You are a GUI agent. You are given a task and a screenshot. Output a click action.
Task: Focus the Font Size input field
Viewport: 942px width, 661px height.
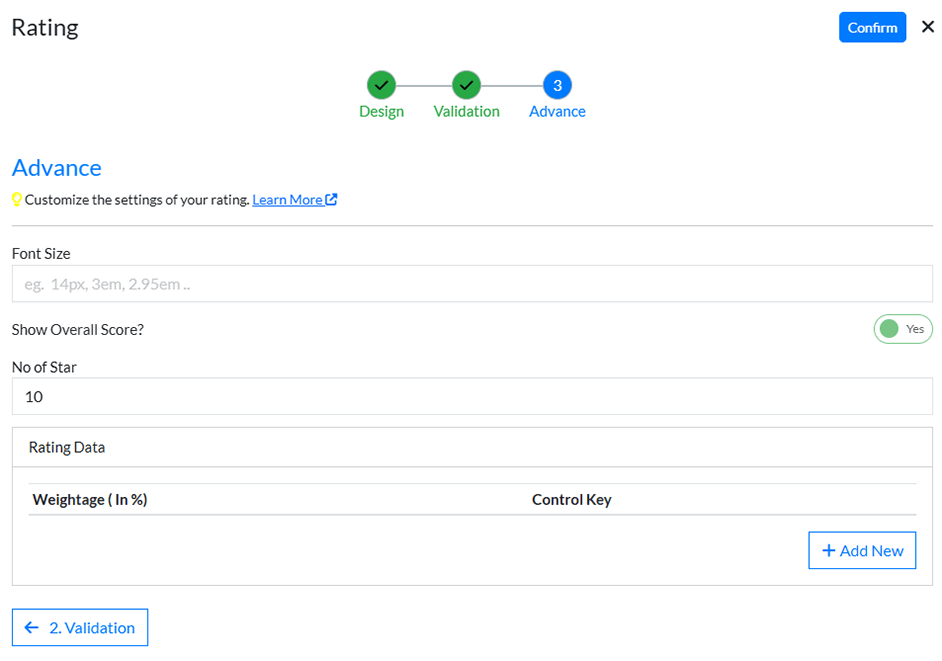pyautogui.click(x=471, y=284)
